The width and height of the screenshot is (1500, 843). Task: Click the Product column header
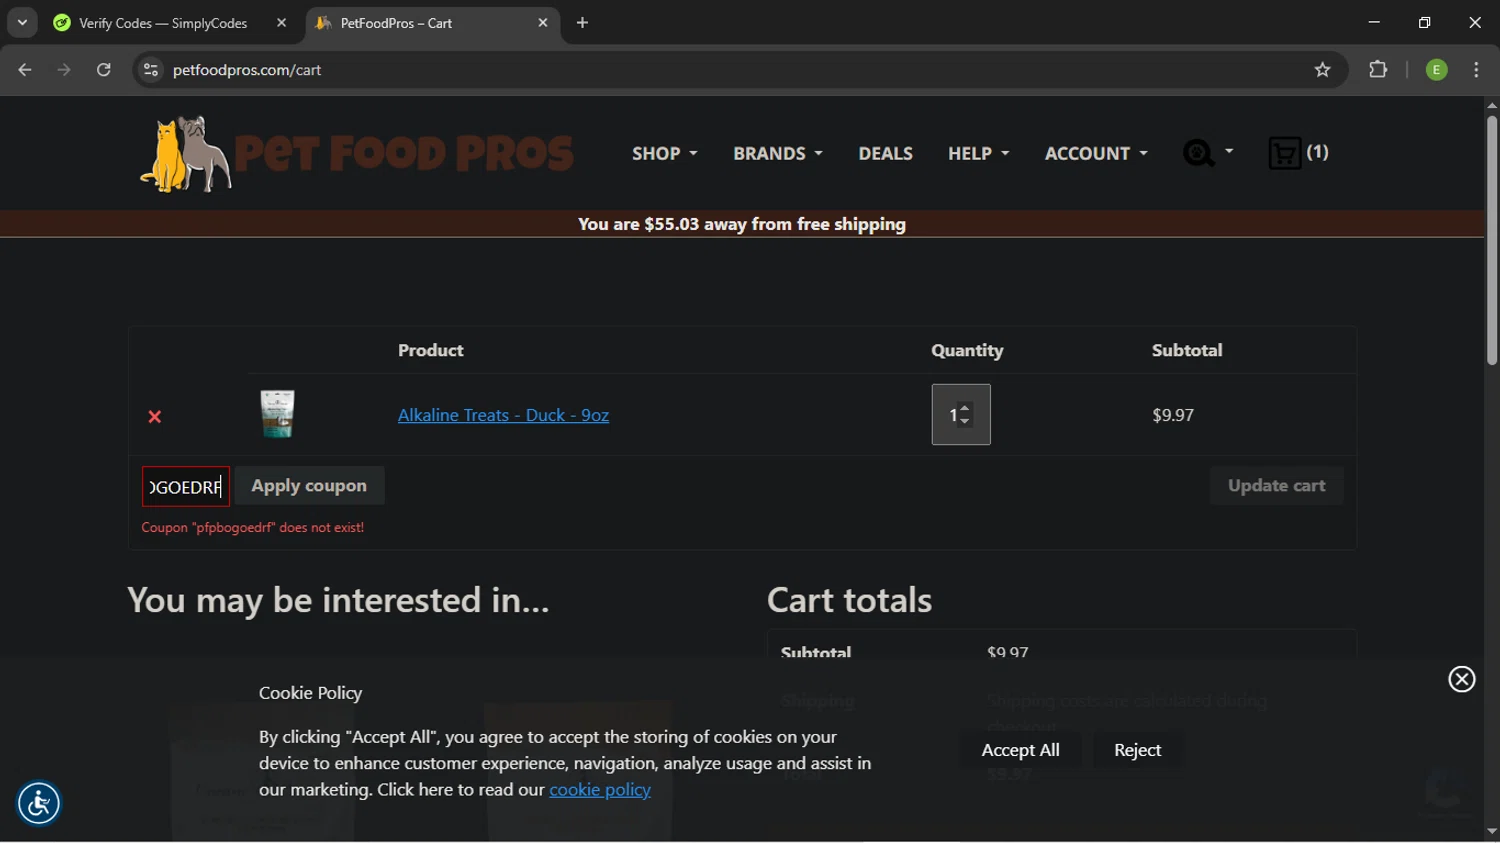(430, 350)
